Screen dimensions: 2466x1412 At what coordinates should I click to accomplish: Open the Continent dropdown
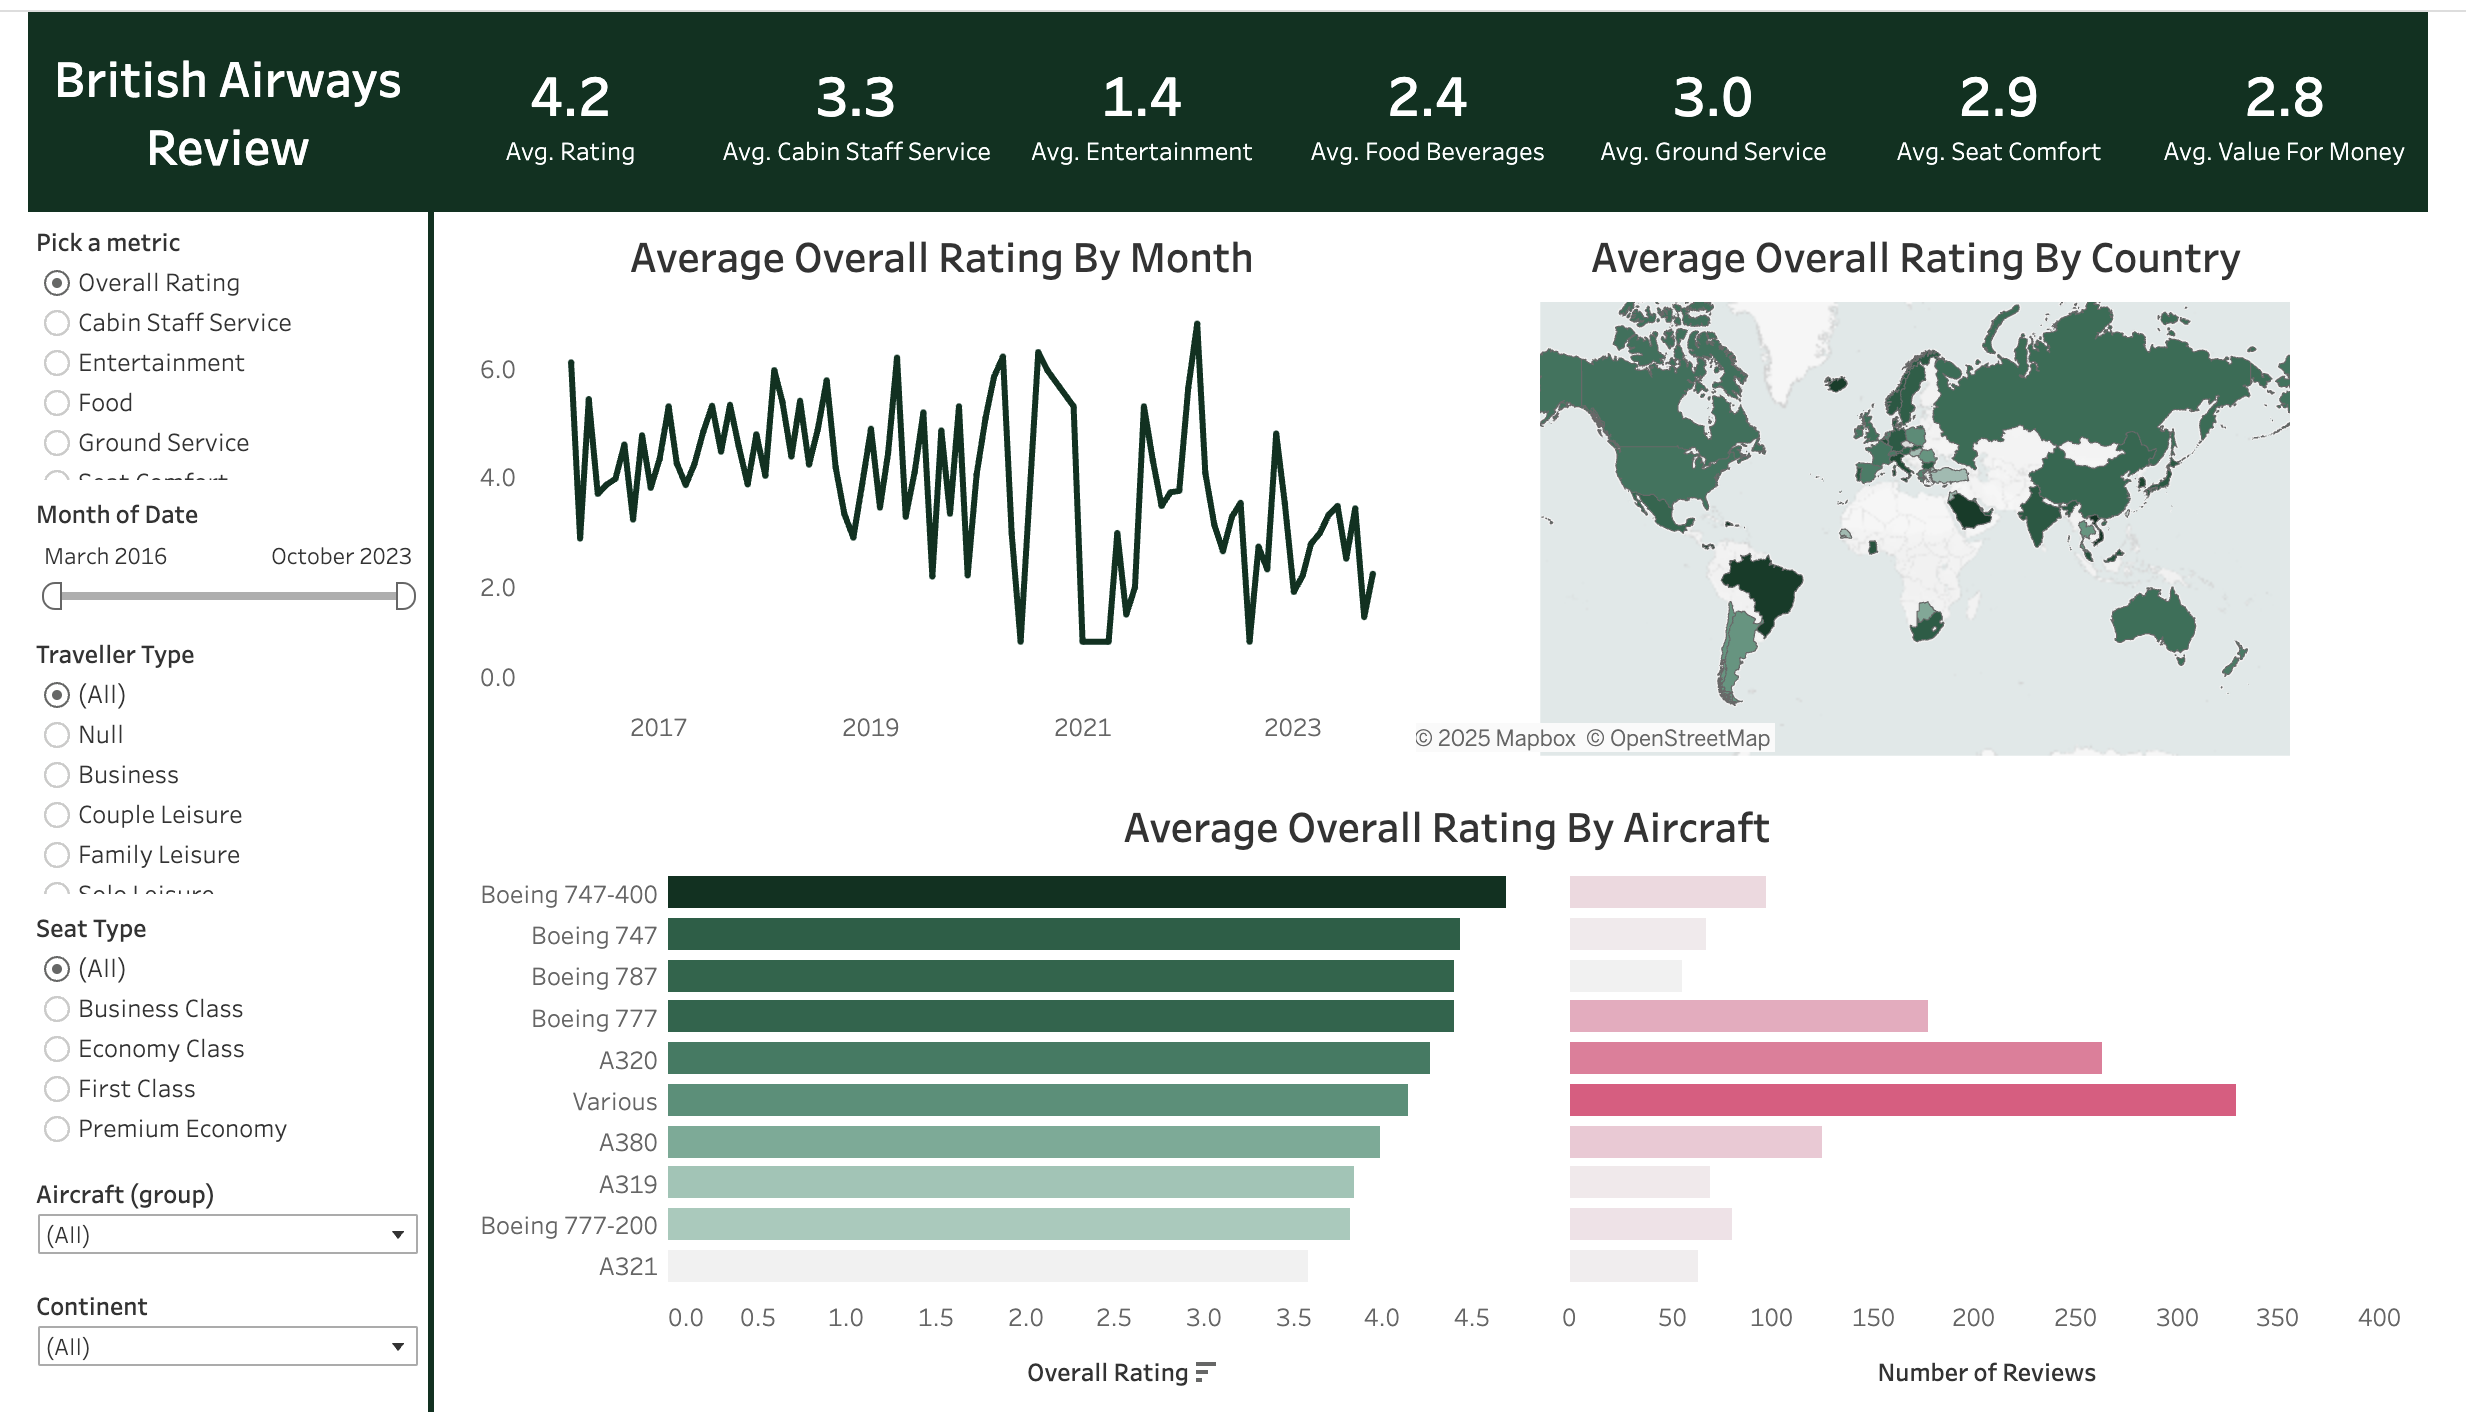(x=227, y=1347)
